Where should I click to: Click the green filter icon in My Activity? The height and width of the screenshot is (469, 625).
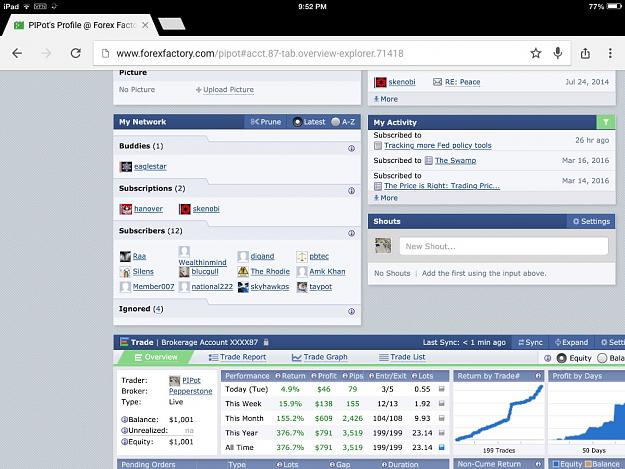point(605,122)
